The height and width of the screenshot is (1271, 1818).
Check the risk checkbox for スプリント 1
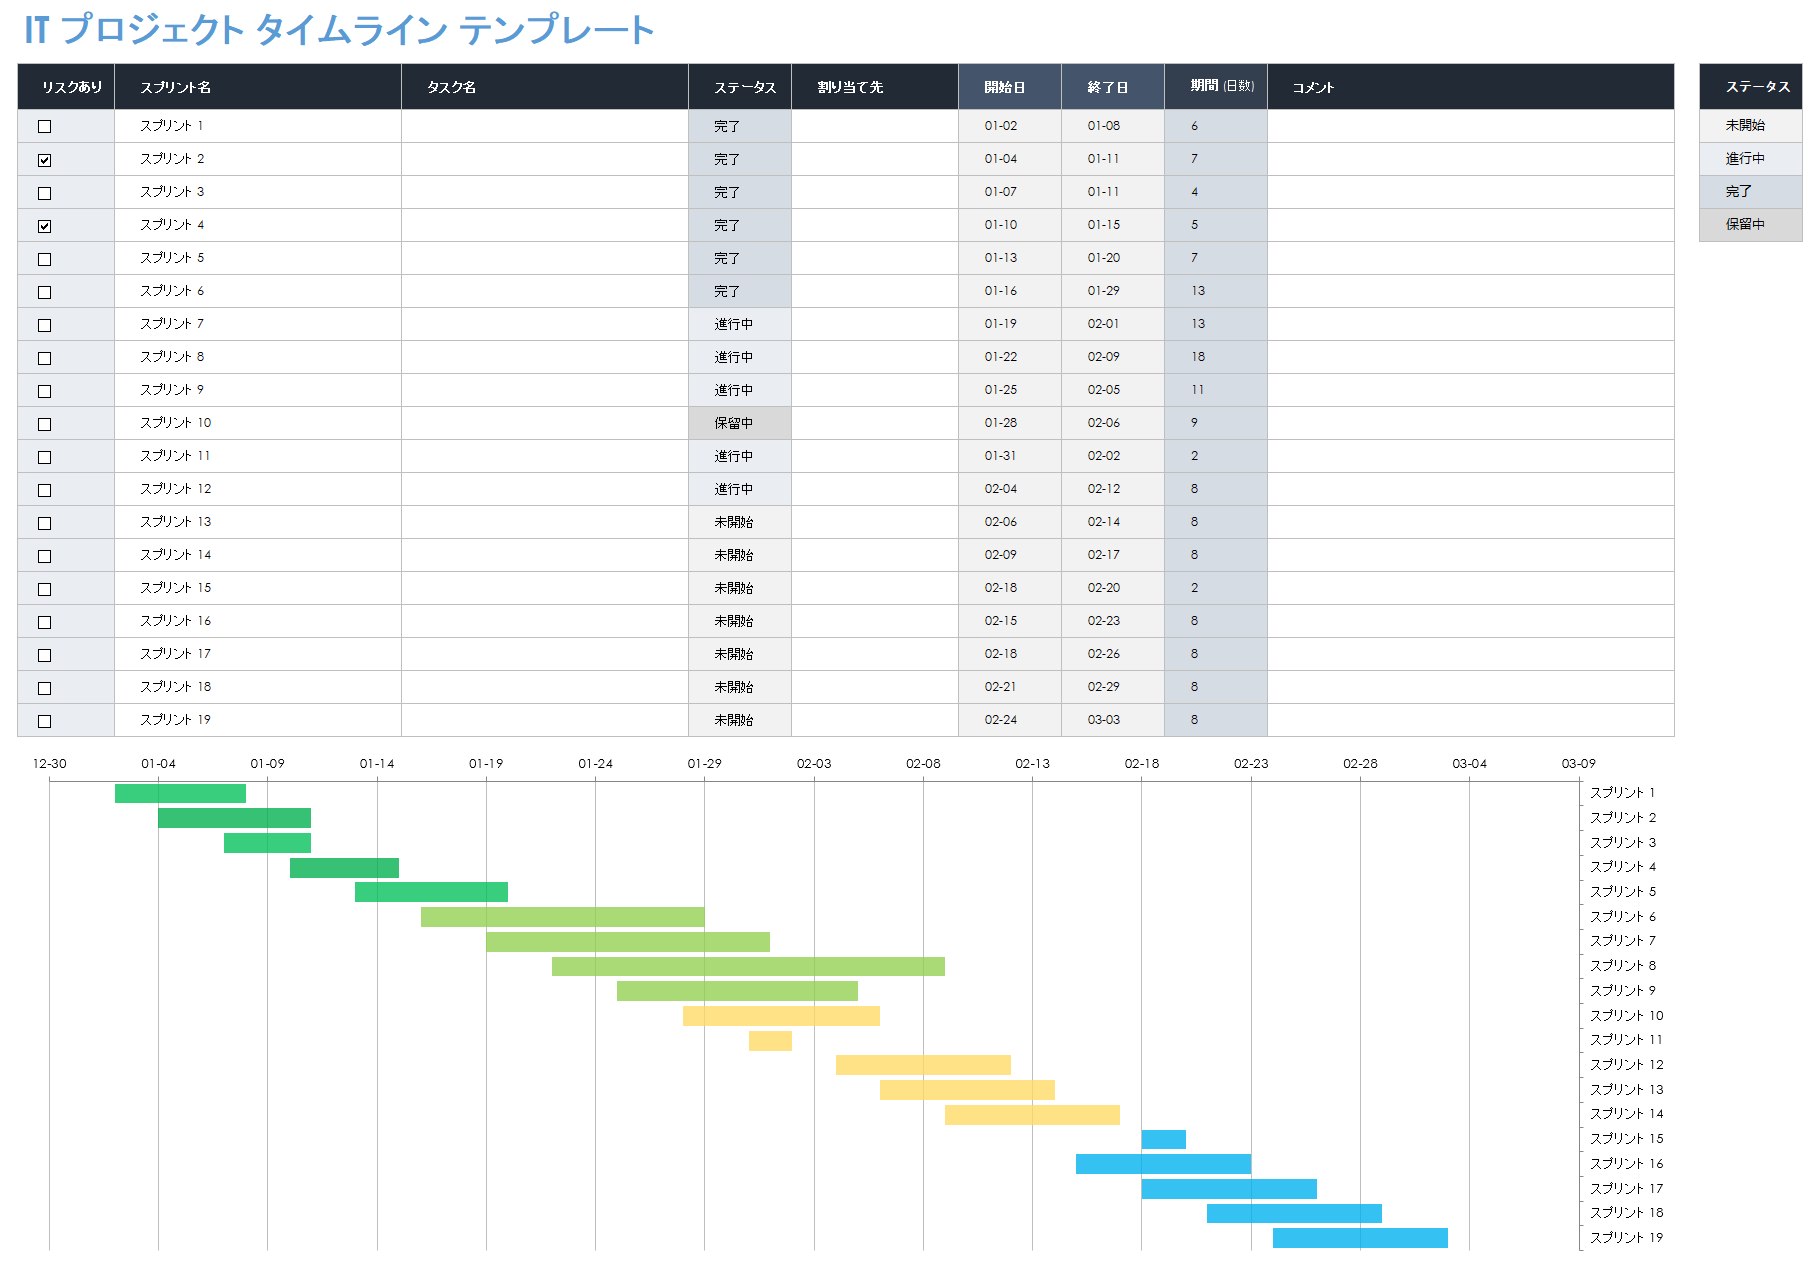[44, 126]
